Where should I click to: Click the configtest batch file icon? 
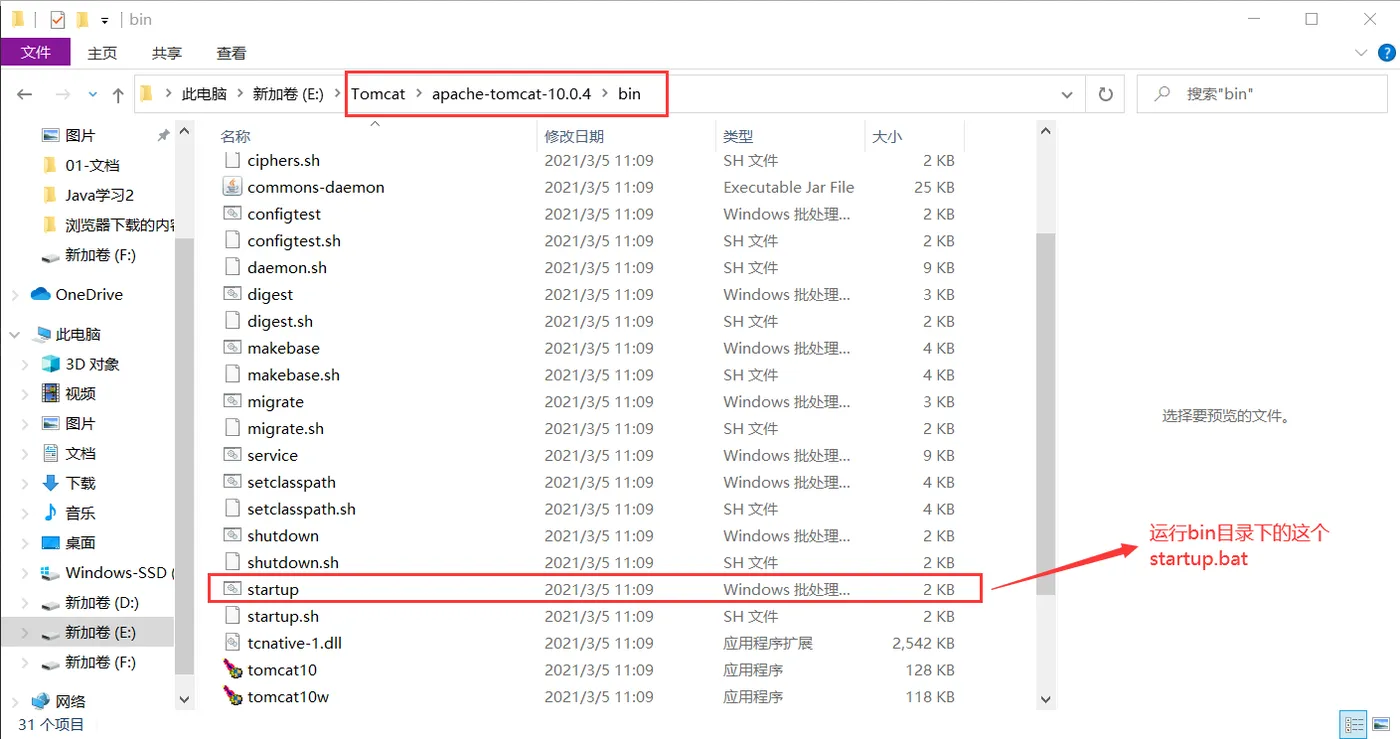(232, 214)
